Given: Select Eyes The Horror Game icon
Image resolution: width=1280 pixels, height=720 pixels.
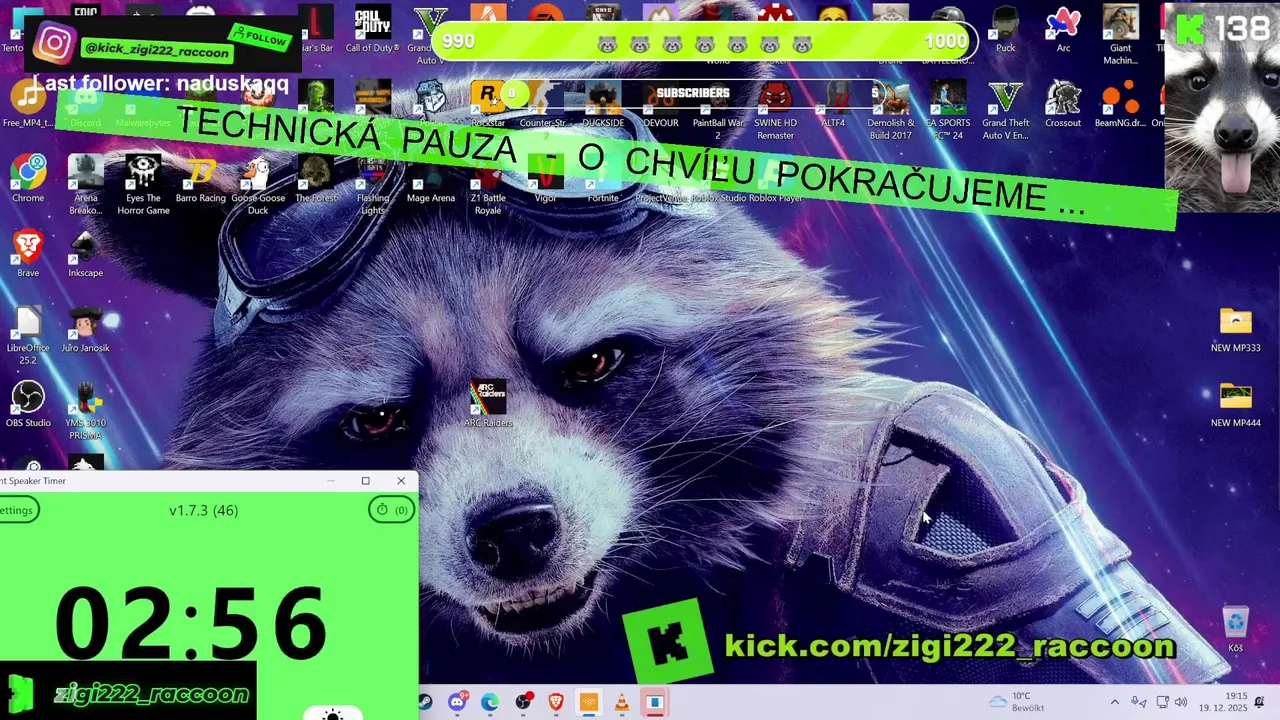Looking at the screenshot, I should [143, 185].
